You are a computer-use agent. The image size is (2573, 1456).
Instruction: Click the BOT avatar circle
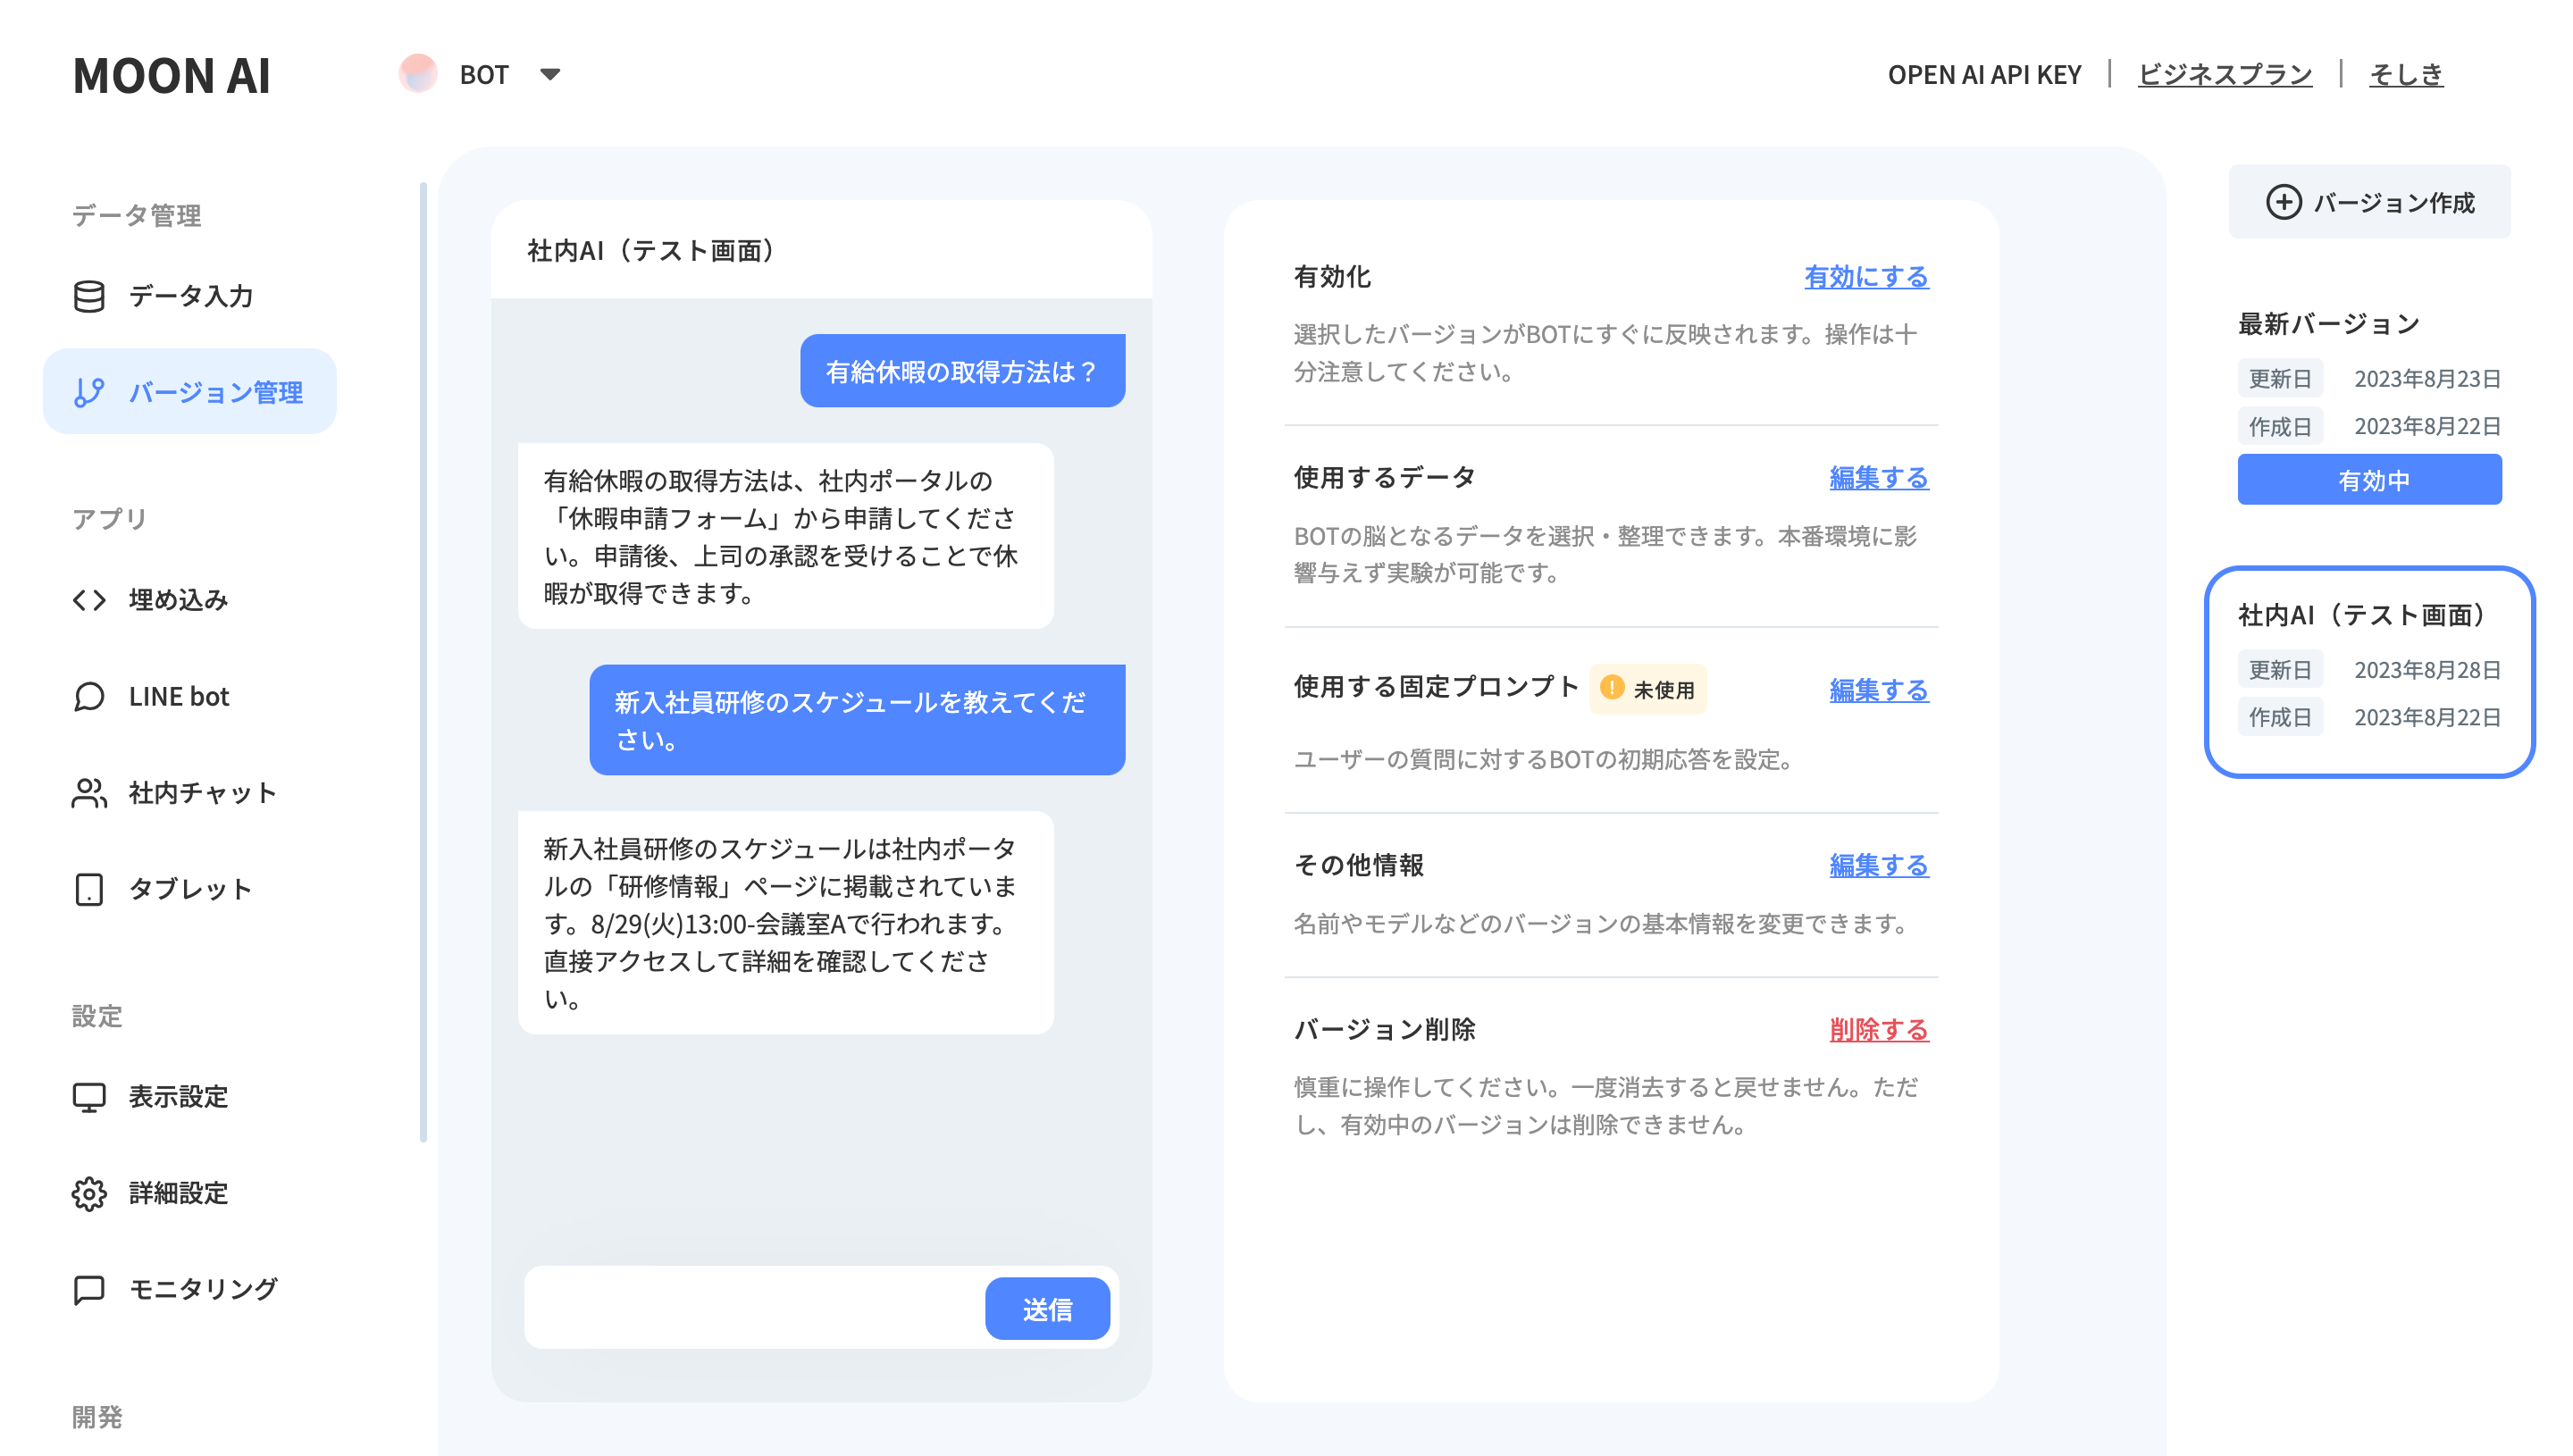coord(418,74)
